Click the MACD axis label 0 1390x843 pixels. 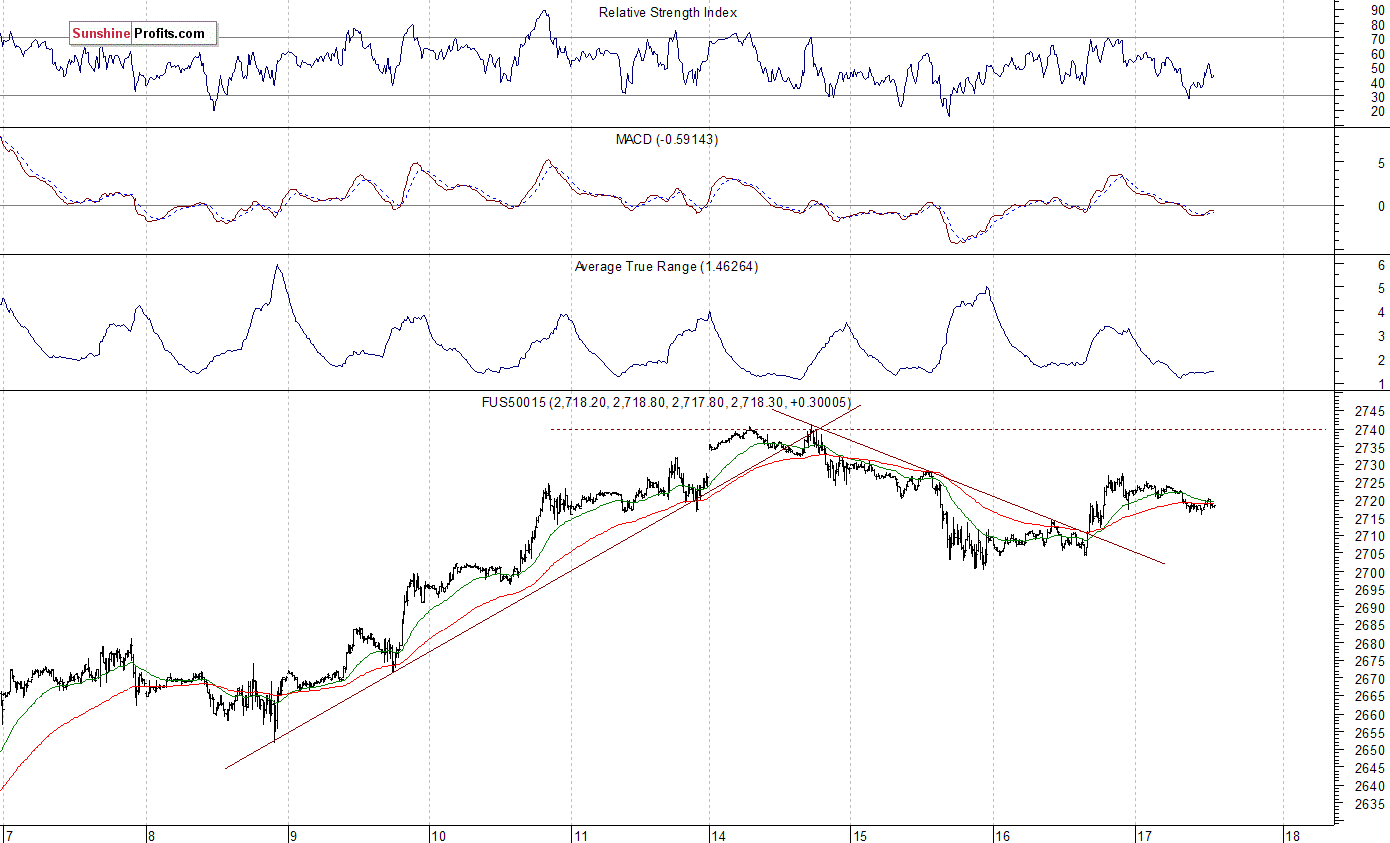1381,206
